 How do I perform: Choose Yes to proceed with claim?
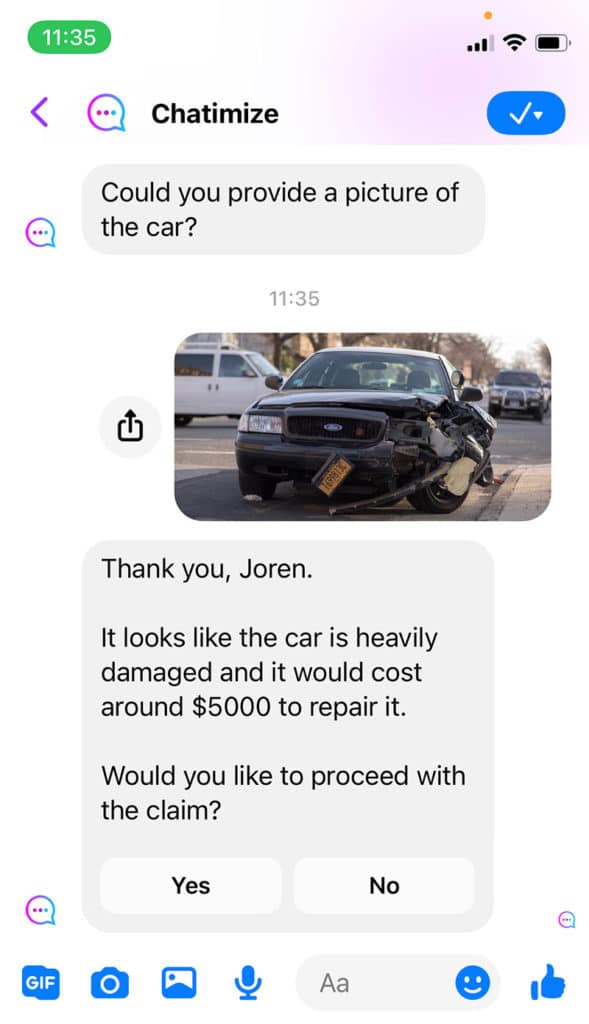tap(191, 886)
